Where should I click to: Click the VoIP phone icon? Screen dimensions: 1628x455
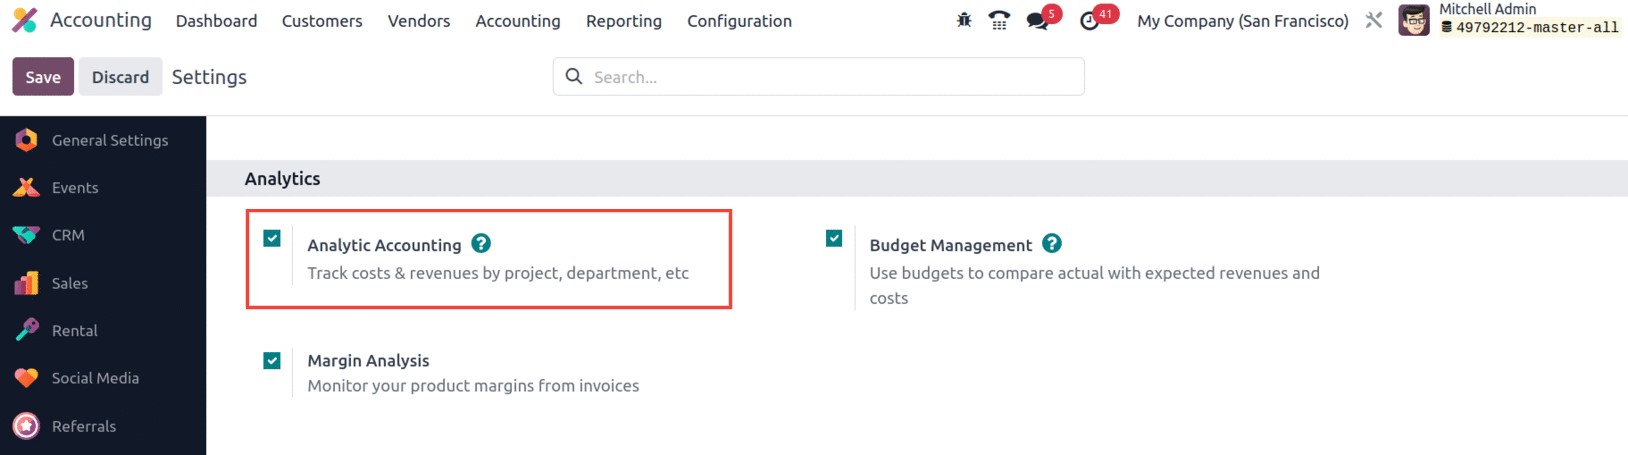coord(998,20)
